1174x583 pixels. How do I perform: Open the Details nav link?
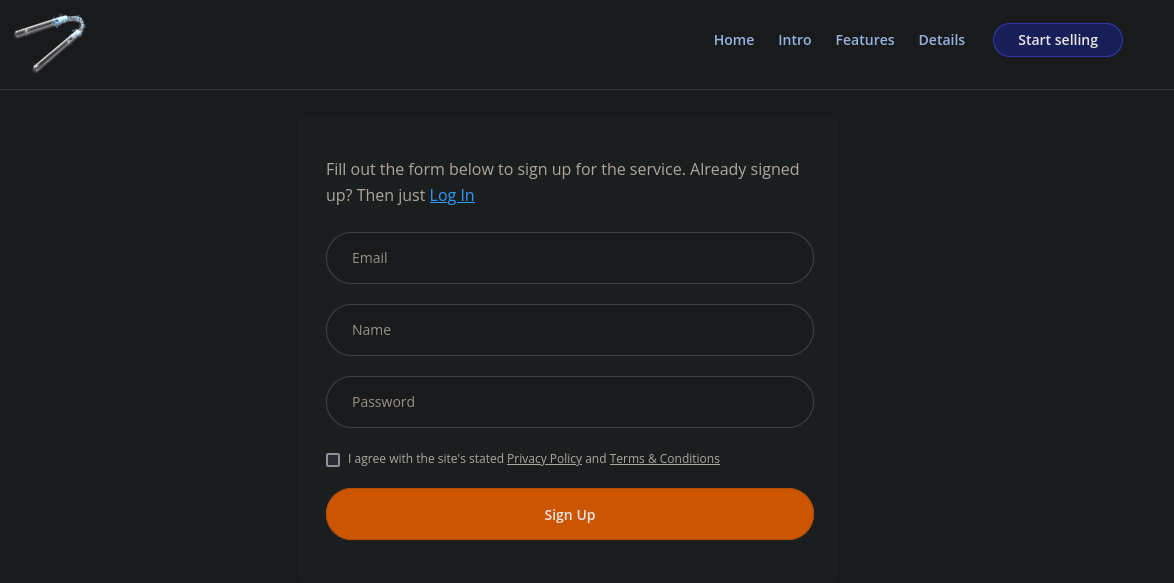point(941,40)
